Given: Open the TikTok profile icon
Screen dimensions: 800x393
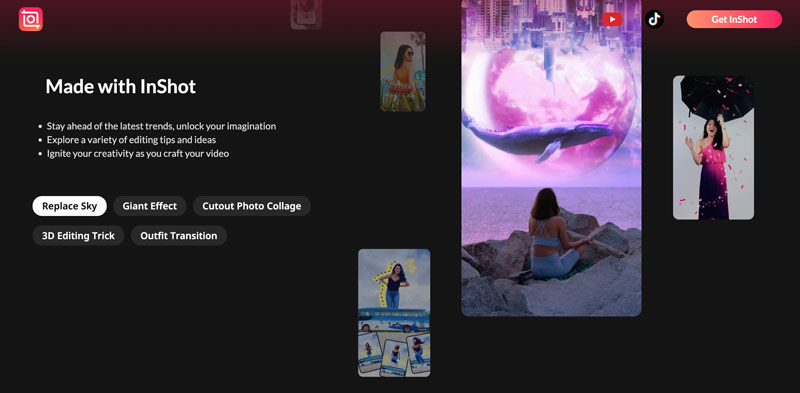Looking at the screenshot, I should click(654, 19).
